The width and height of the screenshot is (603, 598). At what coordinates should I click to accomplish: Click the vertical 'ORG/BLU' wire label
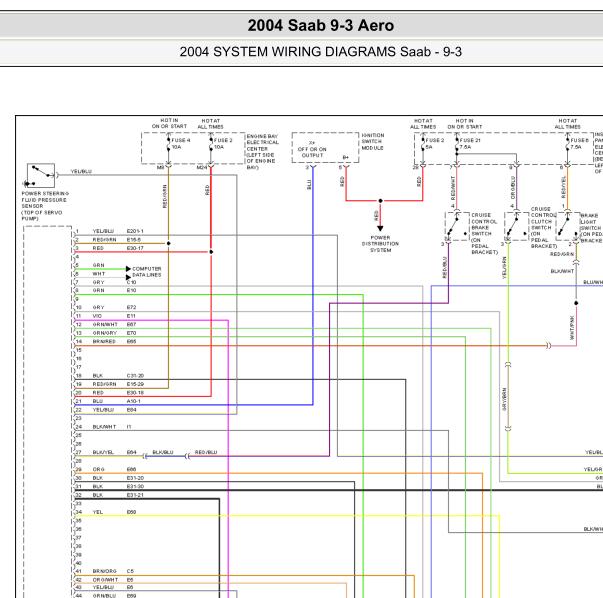(x=513, y=188)
